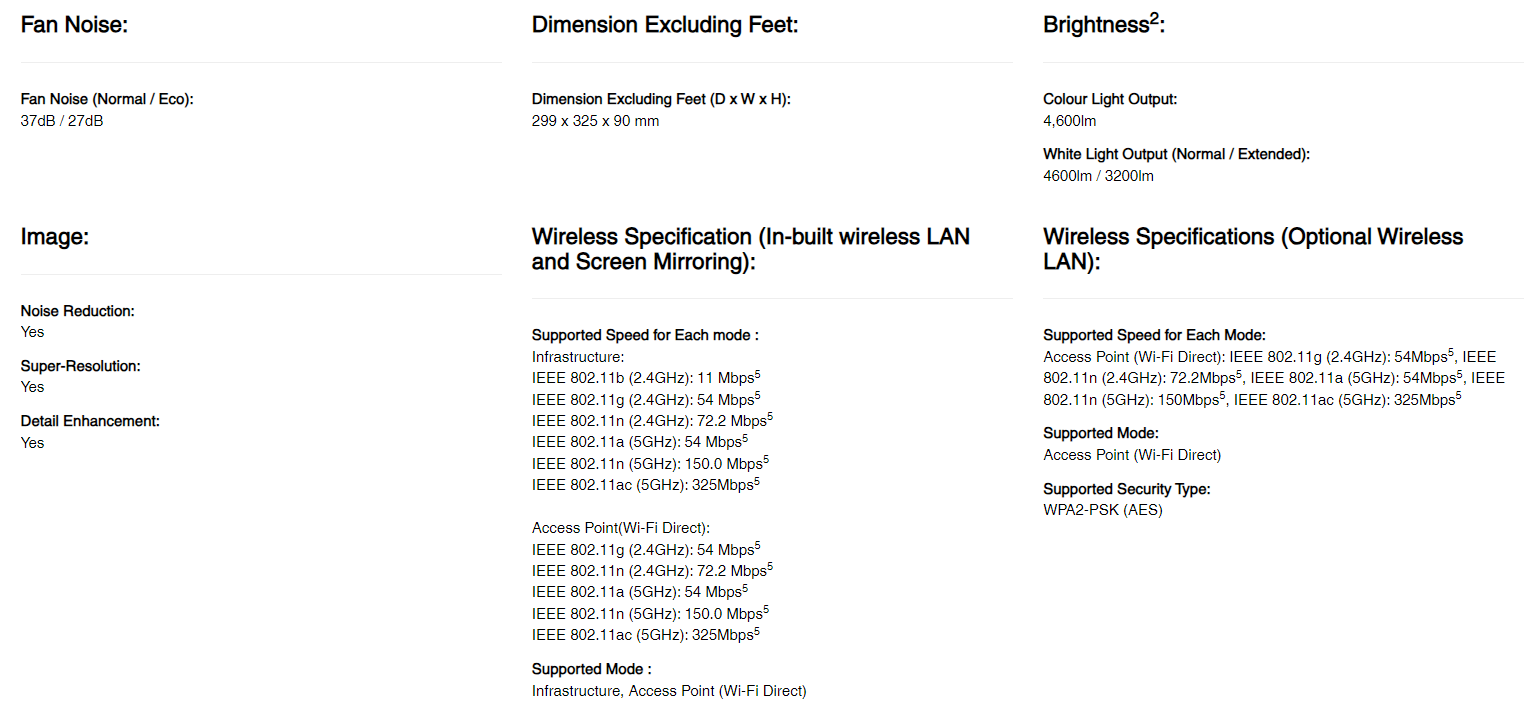1539x710 pixels.
Task: Click the "Fan Noise:" section heading
Action: pos(74,24)
